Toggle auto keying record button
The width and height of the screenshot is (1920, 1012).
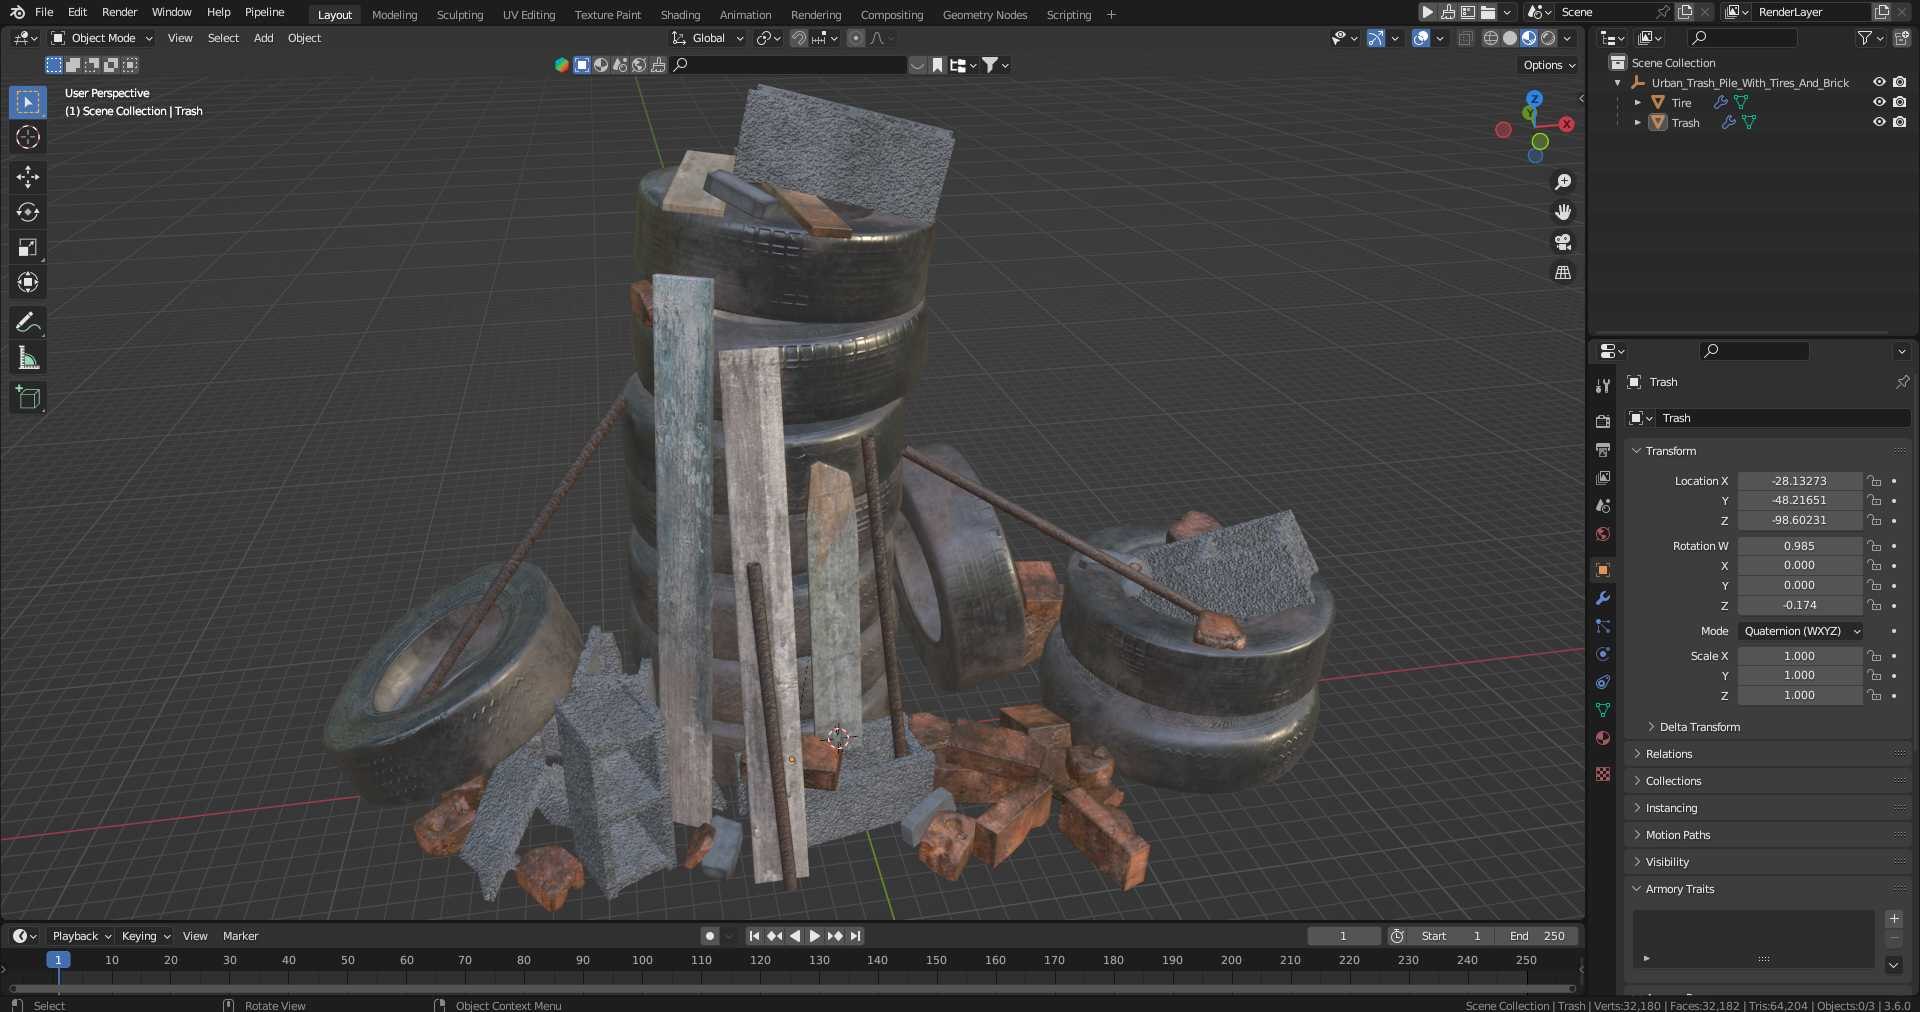710,936
